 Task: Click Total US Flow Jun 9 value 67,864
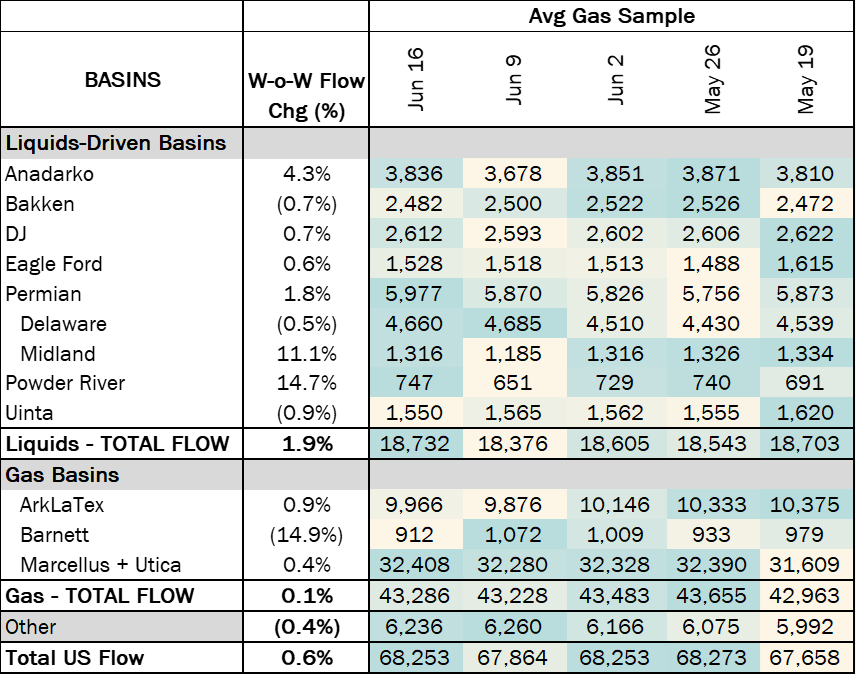pos(513,658)
